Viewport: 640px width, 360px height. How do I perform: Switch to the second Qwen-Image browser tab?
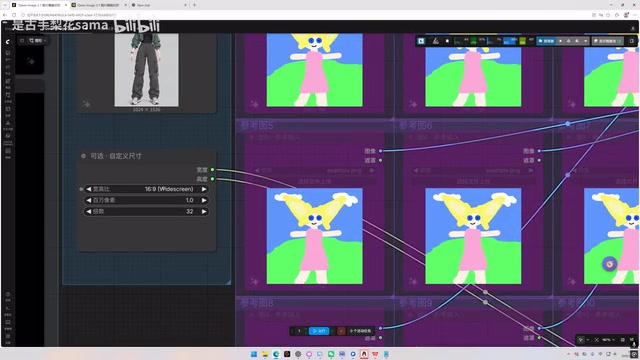click(98, 5)
